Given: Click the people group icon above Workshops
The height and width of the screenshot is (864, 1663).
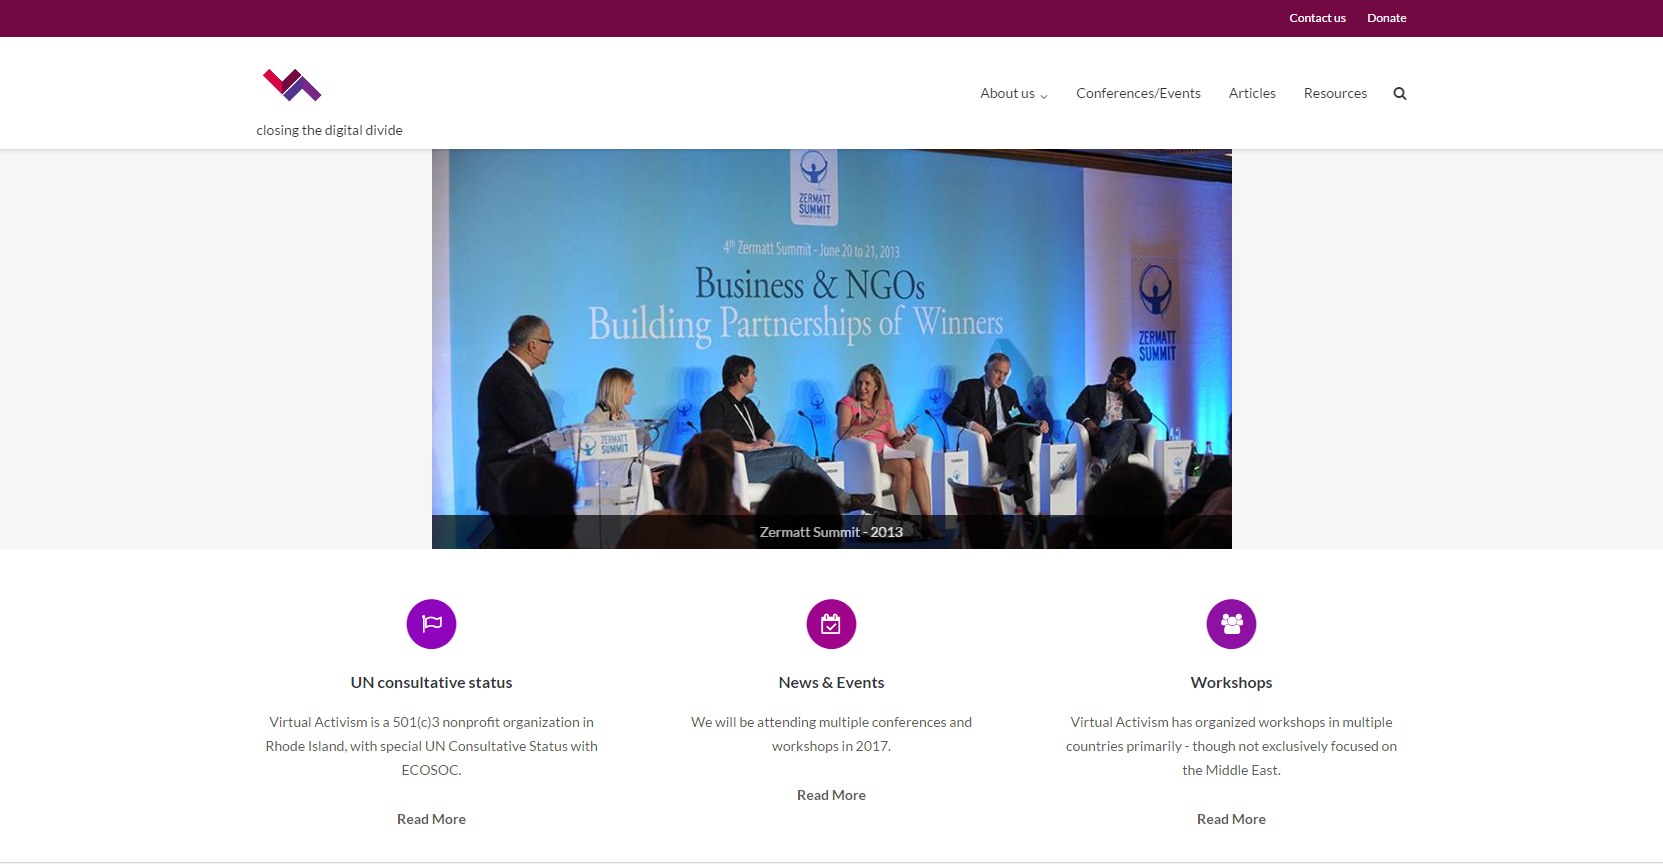Looking at the screenshot, I should (1231, 624).
